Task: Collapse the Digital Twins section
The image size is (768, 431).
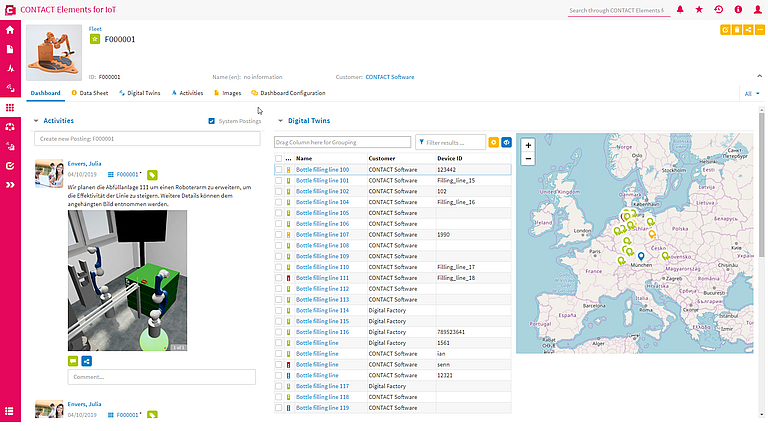Action: [280, 120]
